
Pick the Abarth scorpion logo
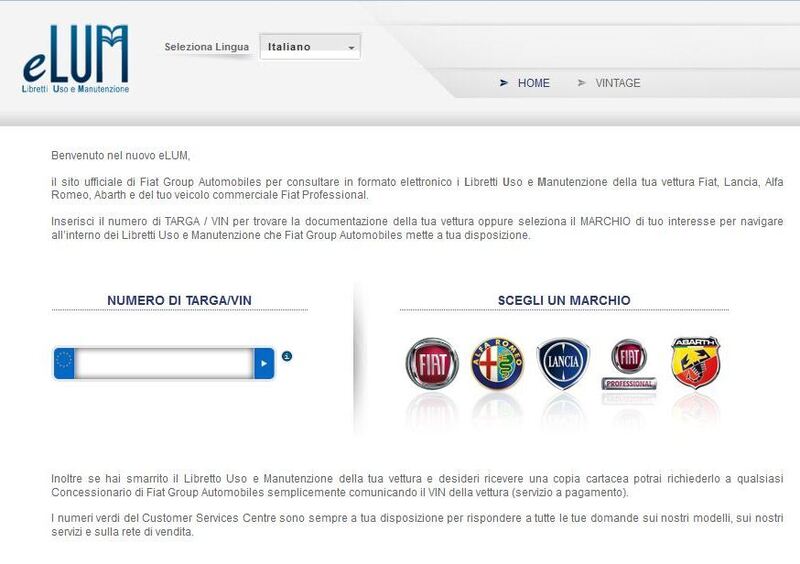(695, 362)
